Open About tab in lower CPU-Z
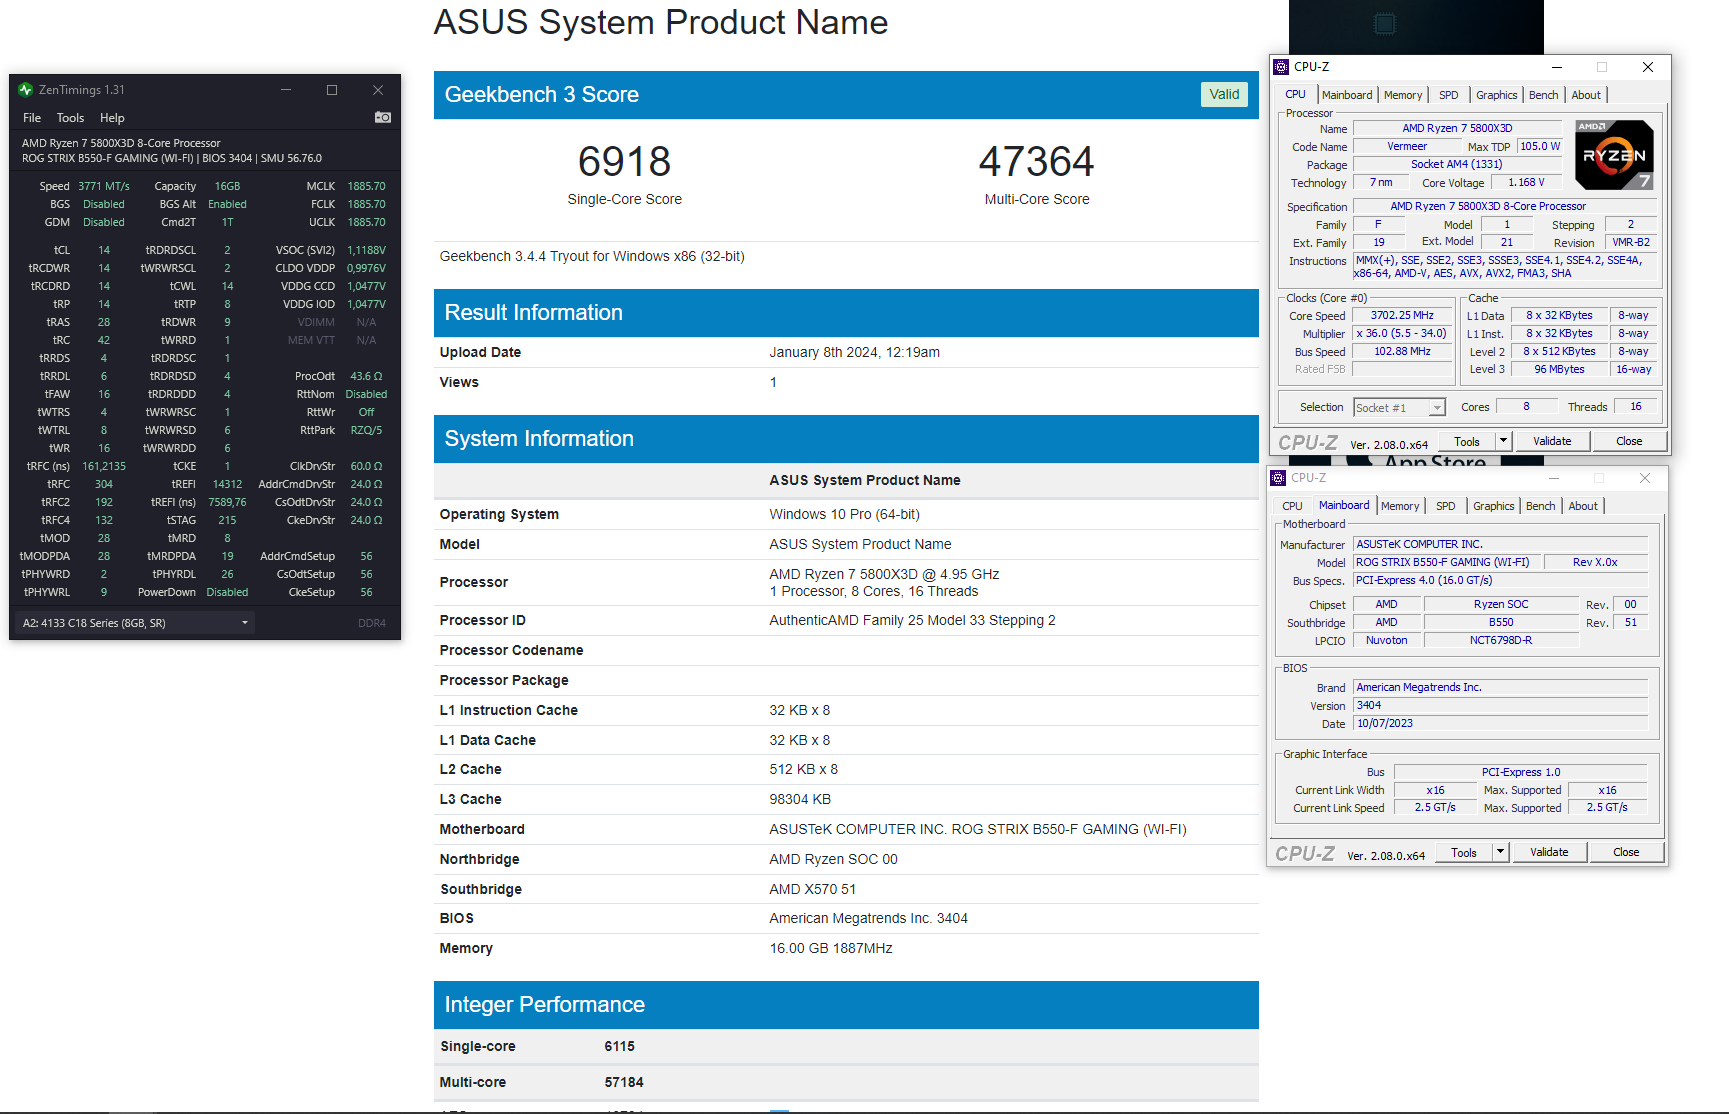Screen dimensions: 1729x1114 1583,506
